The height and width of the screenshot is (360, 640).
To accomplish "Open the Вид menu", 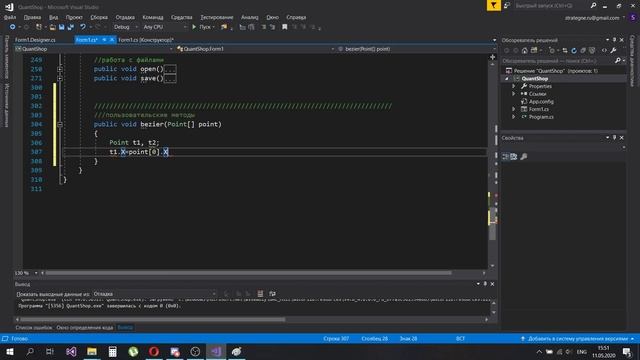I will coord(53,17).
